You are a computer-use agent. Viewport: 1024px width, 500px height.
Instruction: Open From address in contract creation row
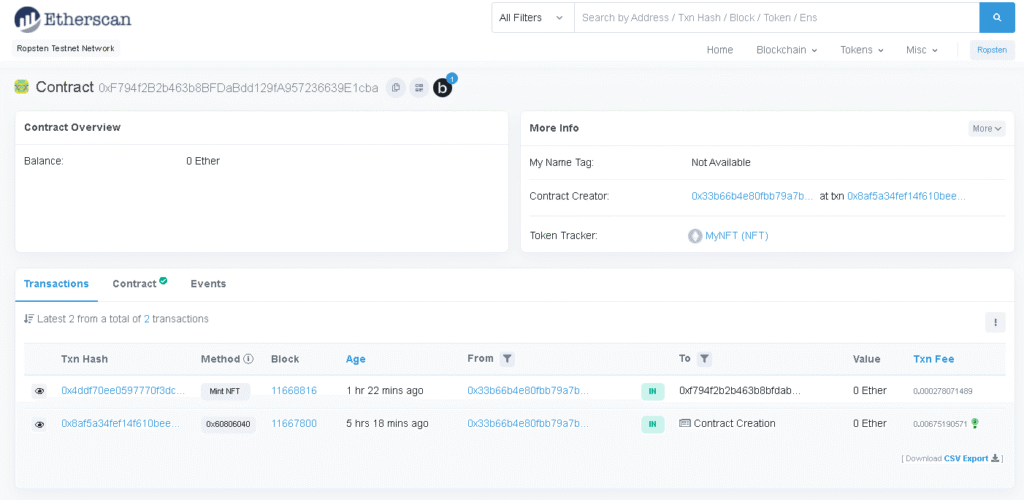click(528, 423)
